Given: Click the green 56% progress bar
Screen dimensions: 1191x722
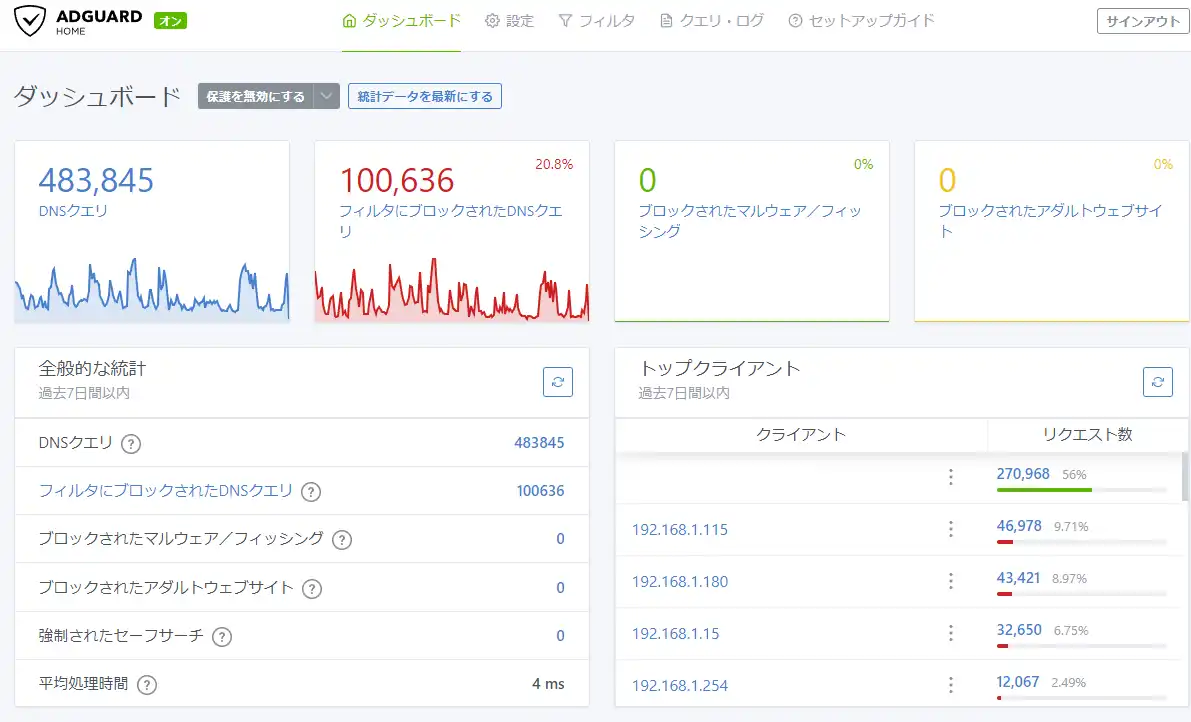Looking at the screenshot, I should 1044,490.
